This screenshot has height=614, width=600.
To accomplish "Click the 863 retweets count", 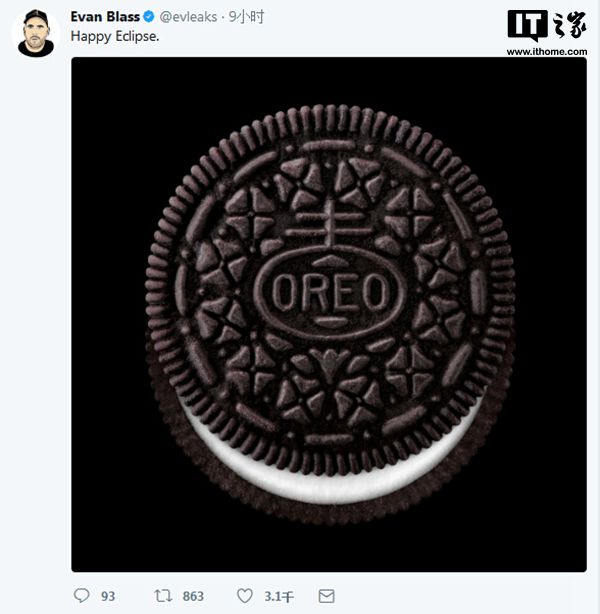I will 193,596.
